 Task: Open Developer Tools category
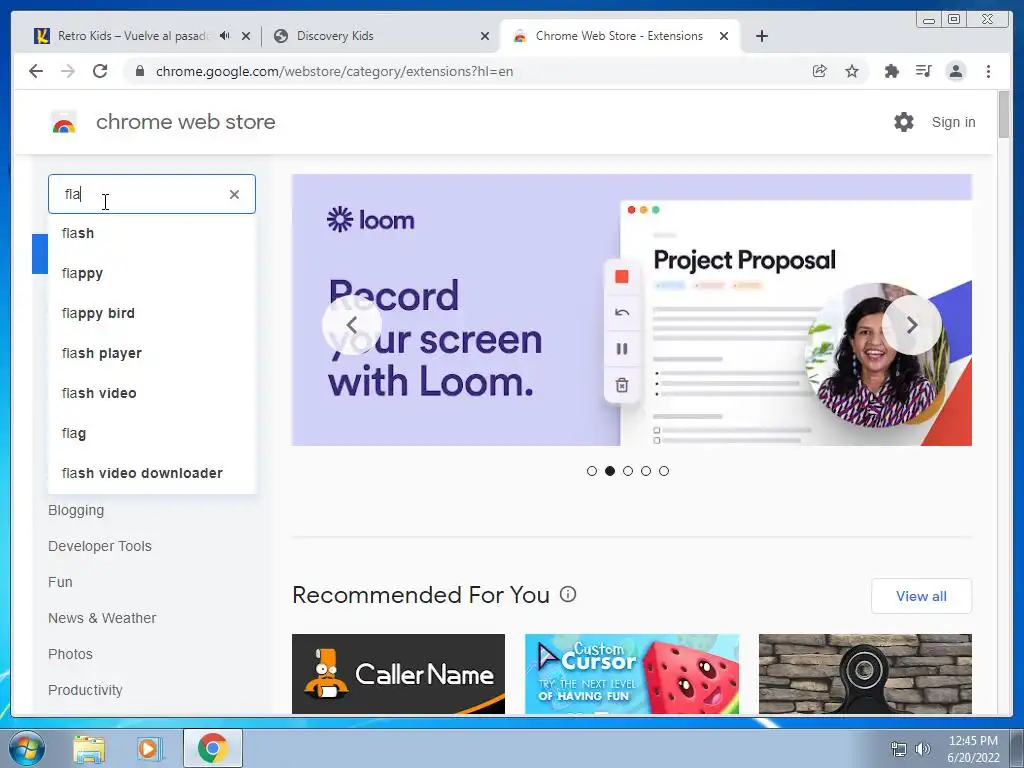pos(100,546)
